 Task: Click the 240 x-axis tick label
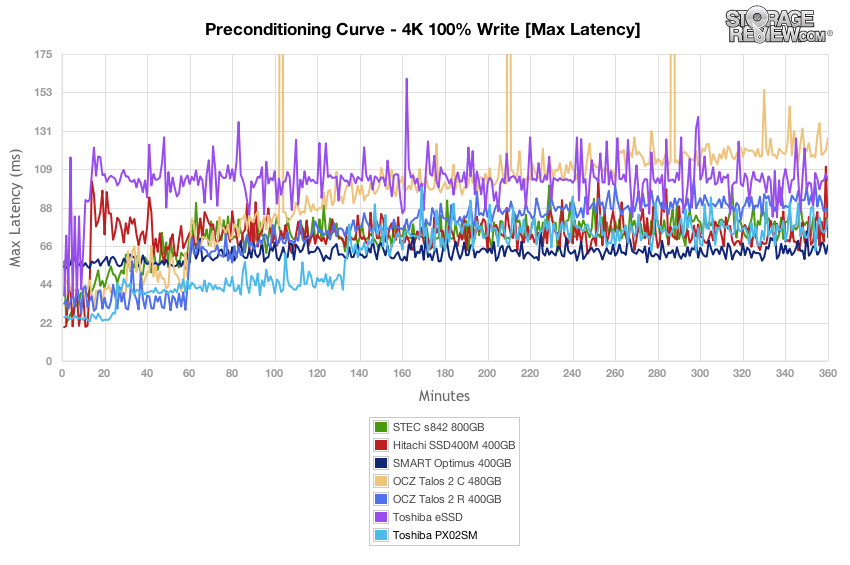[572, 373]
